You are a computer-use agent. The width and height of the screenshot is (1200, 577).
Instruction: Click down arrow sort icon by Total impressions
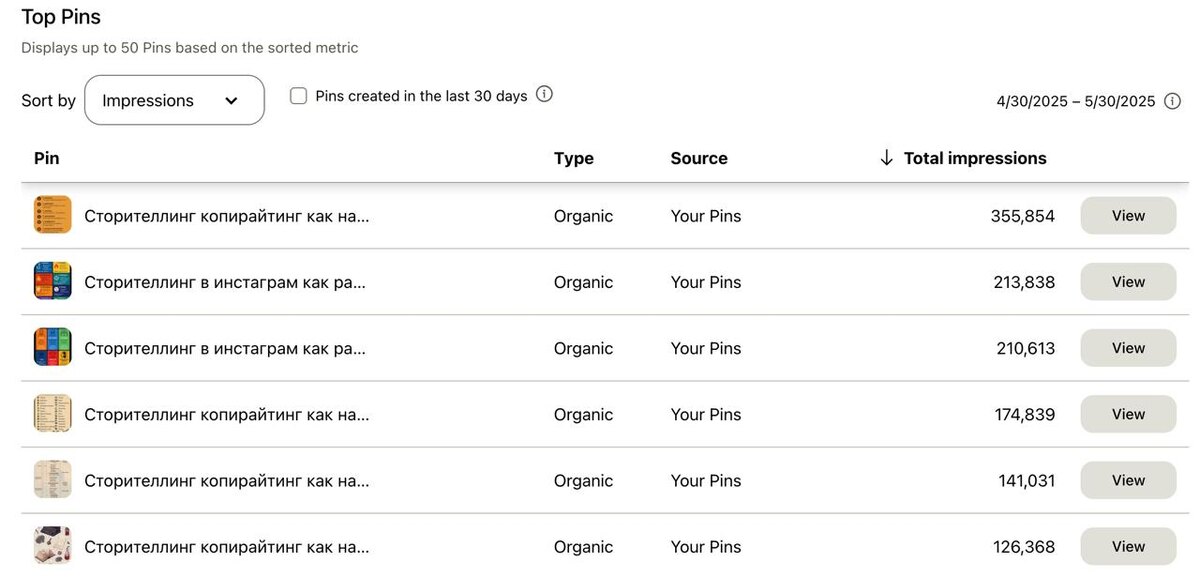tap(886, 158)
